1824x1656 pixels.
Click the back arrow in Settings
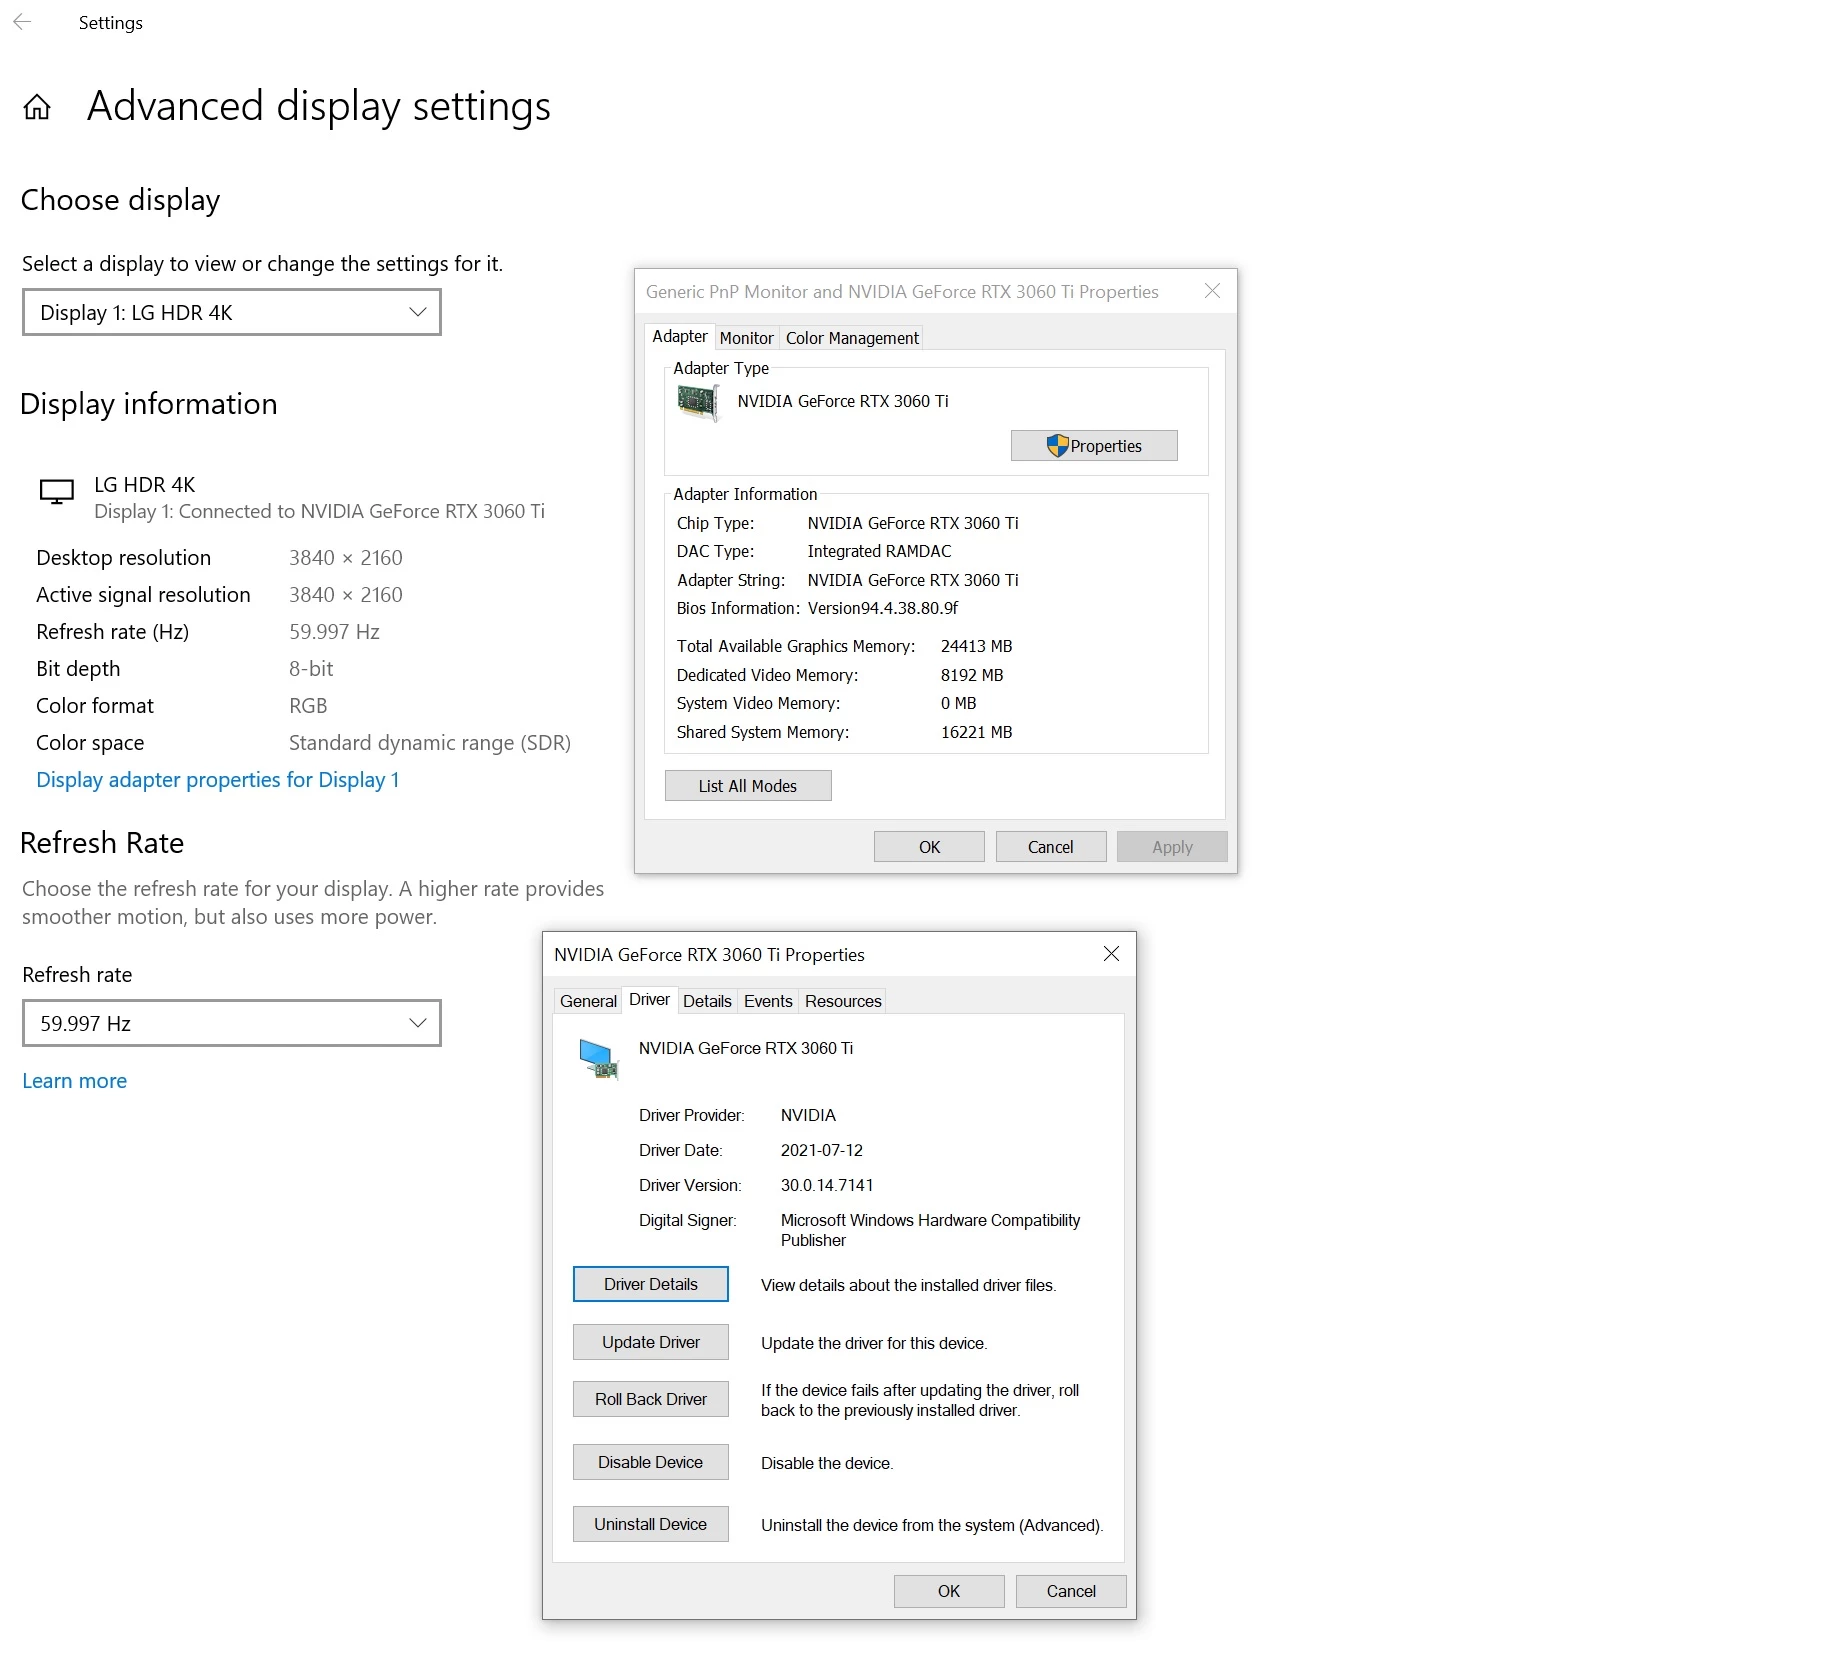(x=22, y=22)
